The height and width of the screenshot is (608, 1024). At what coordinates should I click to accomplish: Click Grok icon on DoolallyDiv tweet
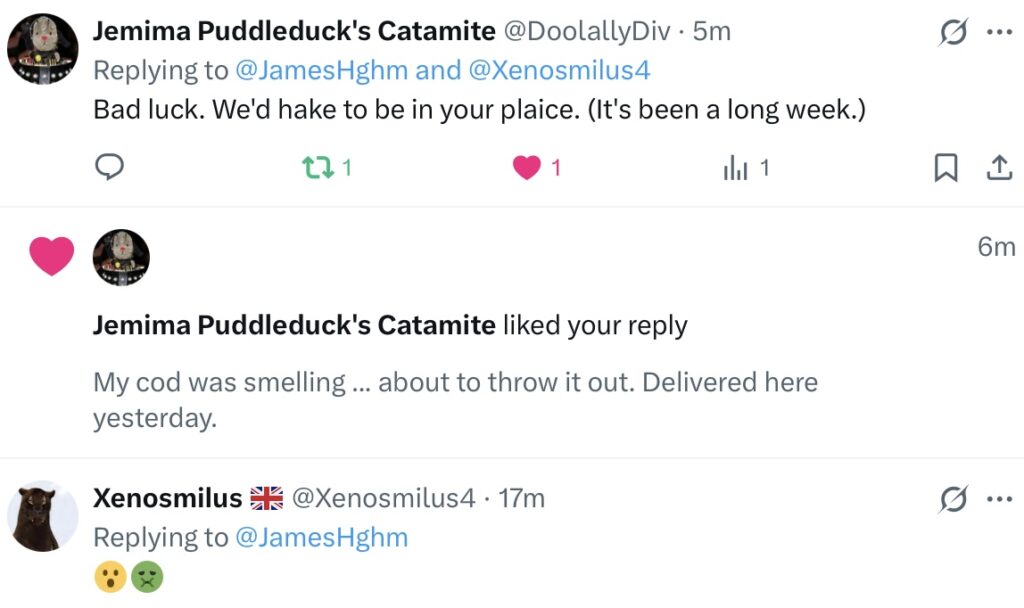point(954,32)
